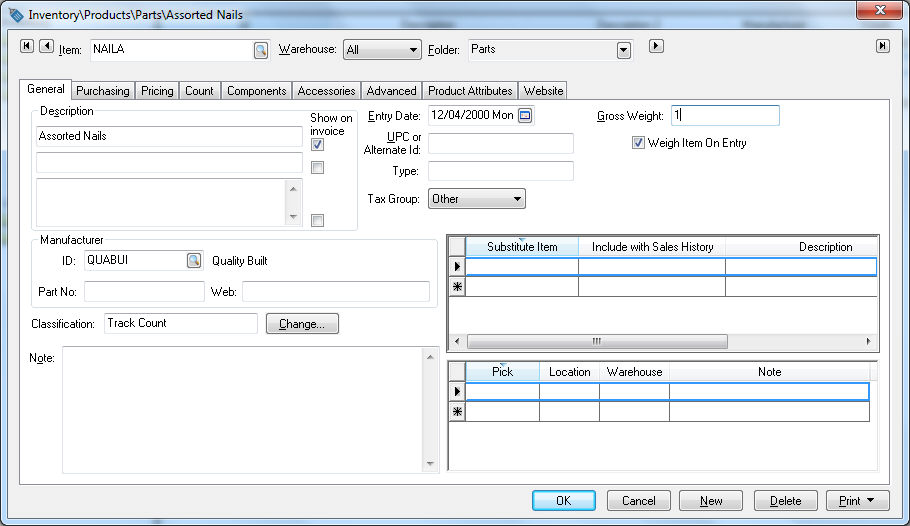The image size is (910, 526).
Task: Click the inventory tag icon in title bar
Action: 15,15
